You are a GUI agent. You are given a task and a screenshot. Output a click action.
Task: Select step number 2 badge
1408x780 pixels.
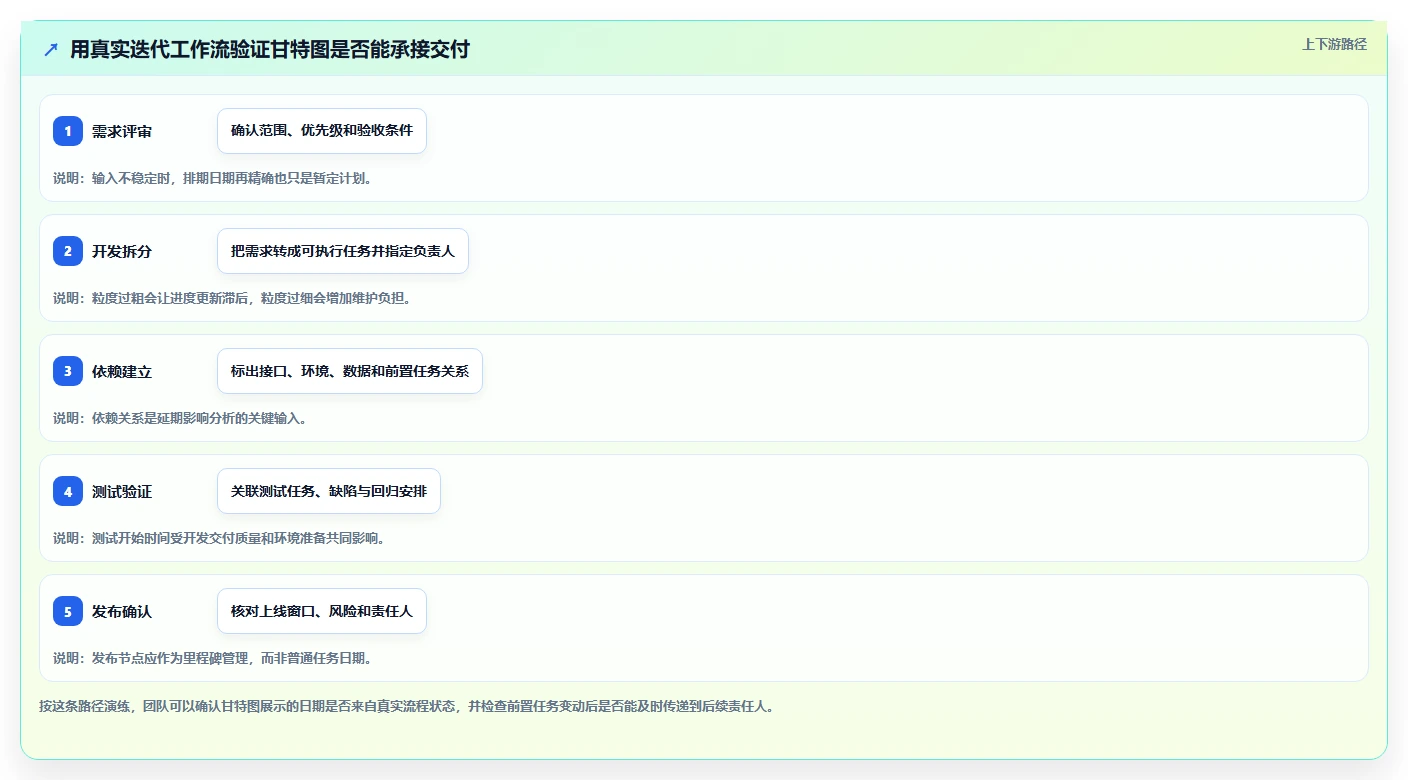(68, 251)
